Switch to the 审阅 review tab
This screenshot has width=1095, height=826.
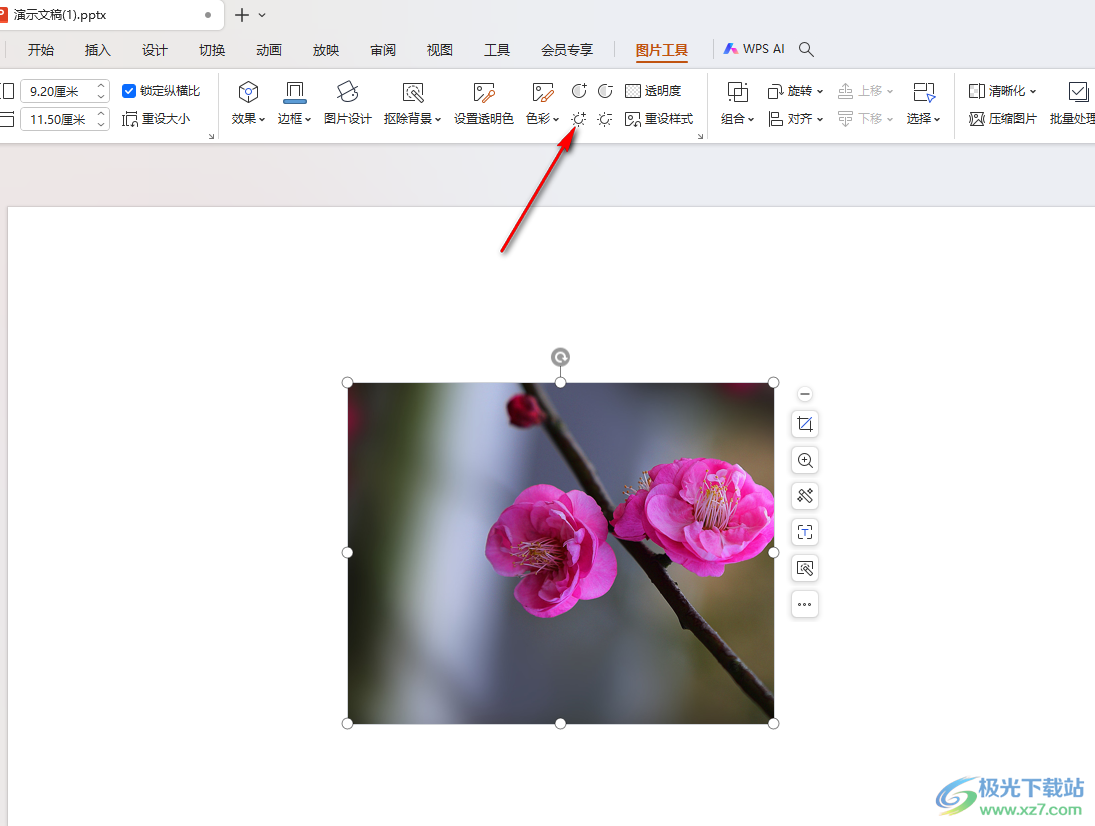coord(383,50)
